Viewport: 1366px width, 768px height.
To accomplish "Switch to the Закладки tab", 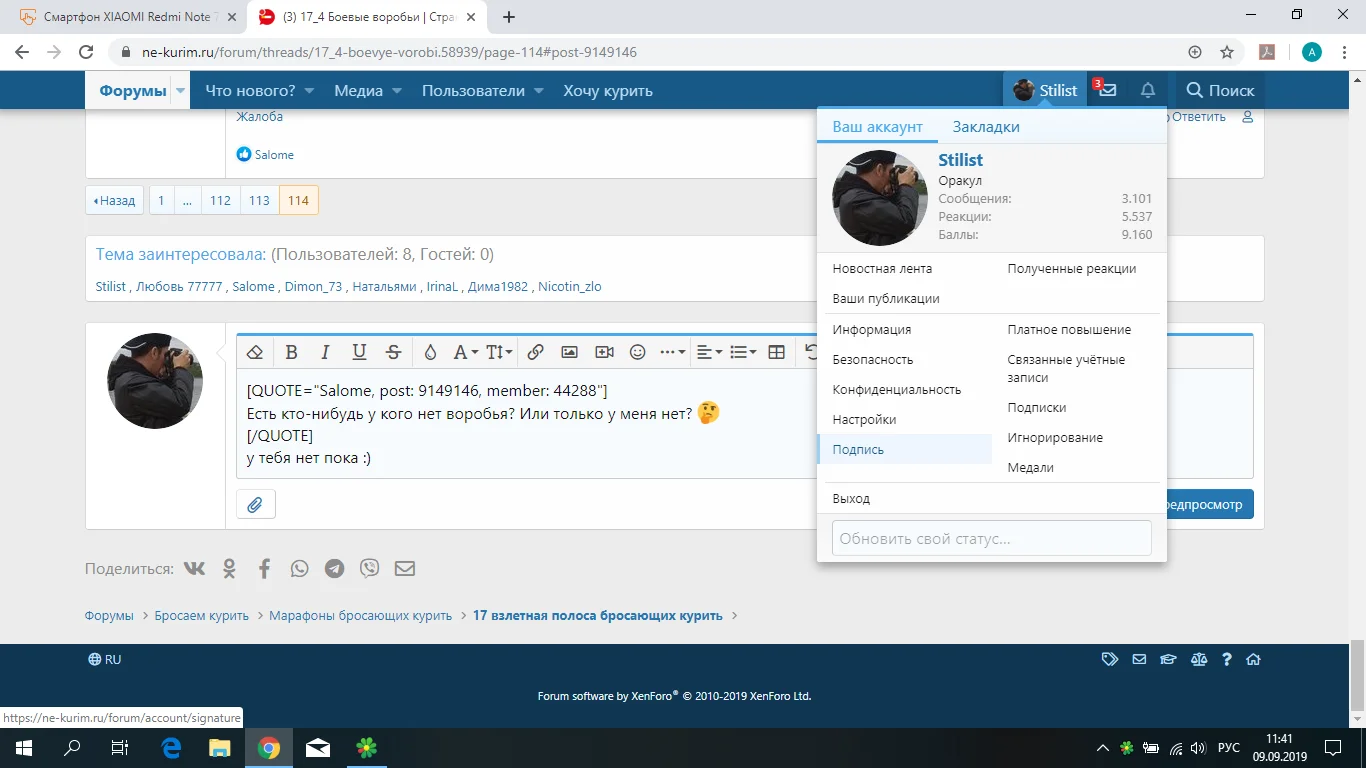I will [986, 127].
